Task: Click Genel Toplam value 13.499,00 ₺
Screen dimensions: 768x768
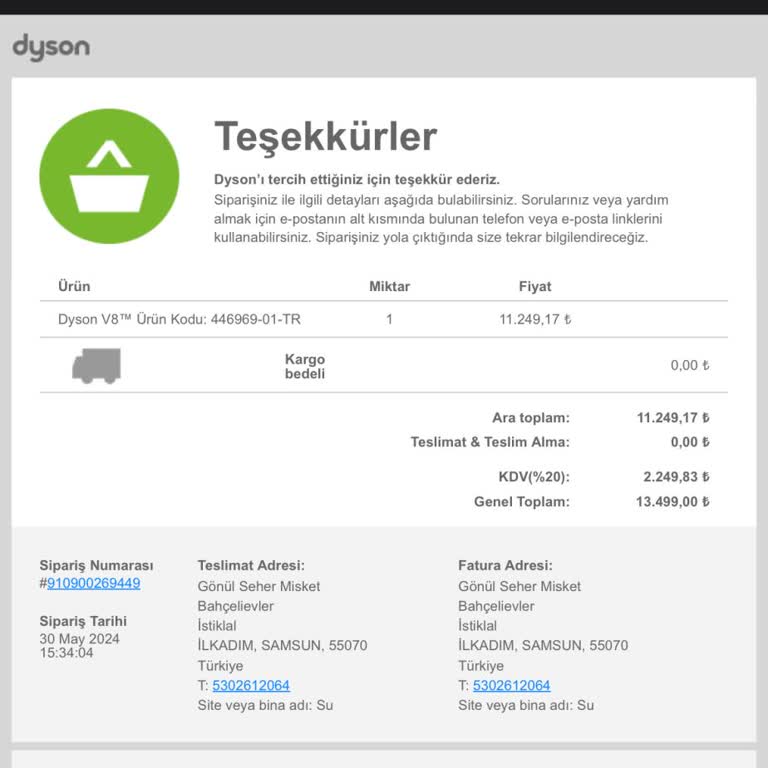Action: 672,502
